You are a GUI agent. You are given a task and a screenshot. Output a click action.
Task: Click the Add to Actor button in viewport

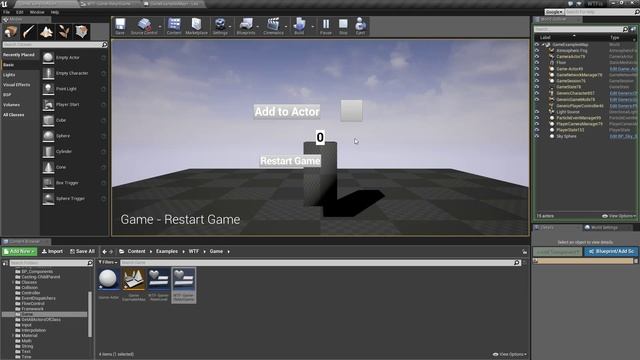point(287,111)
